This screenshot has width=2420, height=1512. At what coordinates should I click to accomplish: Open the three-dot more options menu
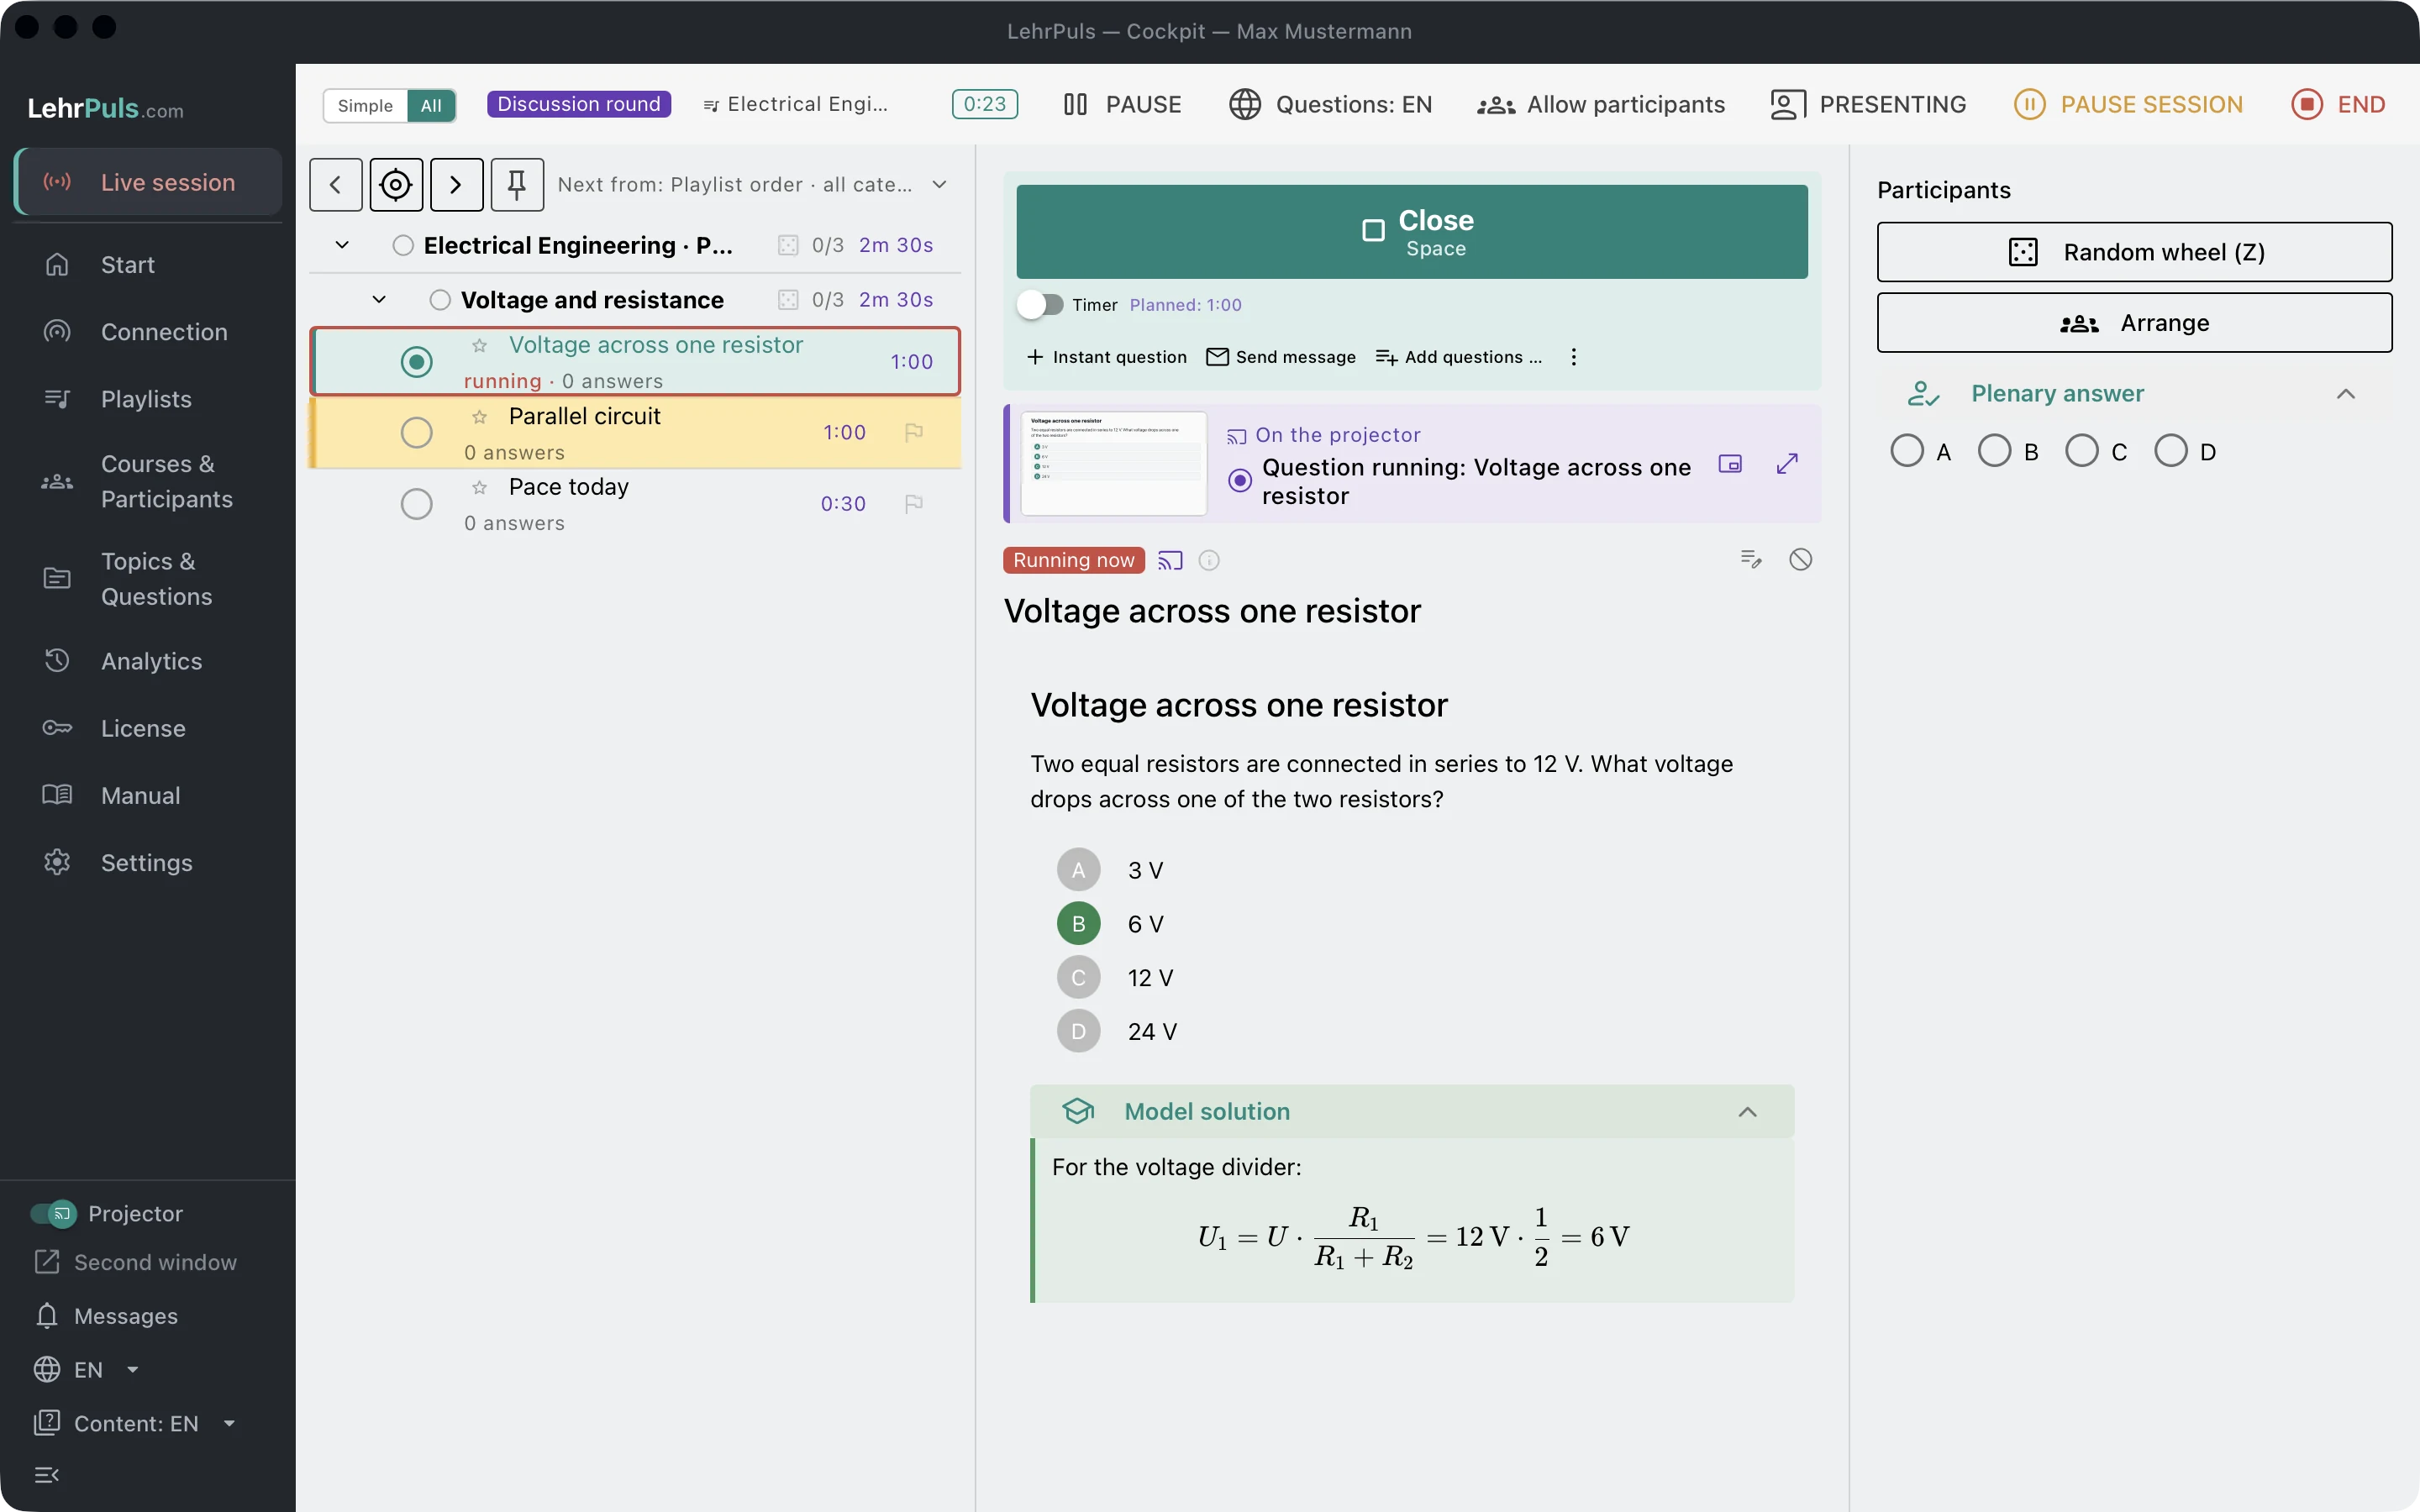coord(1573,357)
